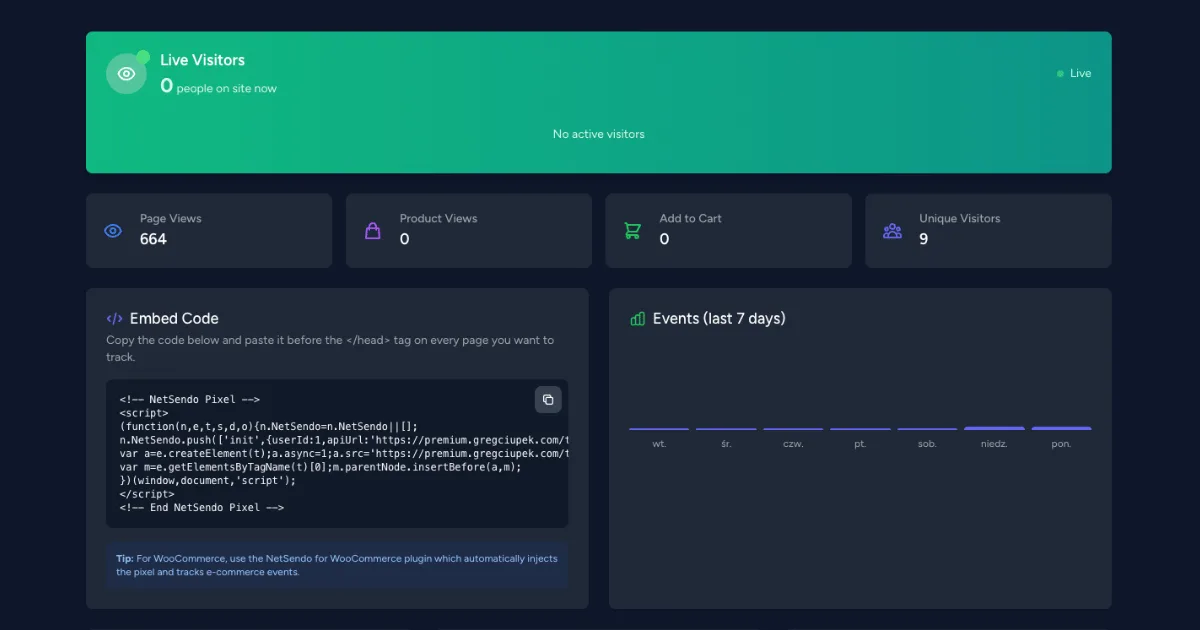The width and height of the screenshot is (1200, 630).
Task: Click the Add to Cart icon
Action: click(632, 231)
